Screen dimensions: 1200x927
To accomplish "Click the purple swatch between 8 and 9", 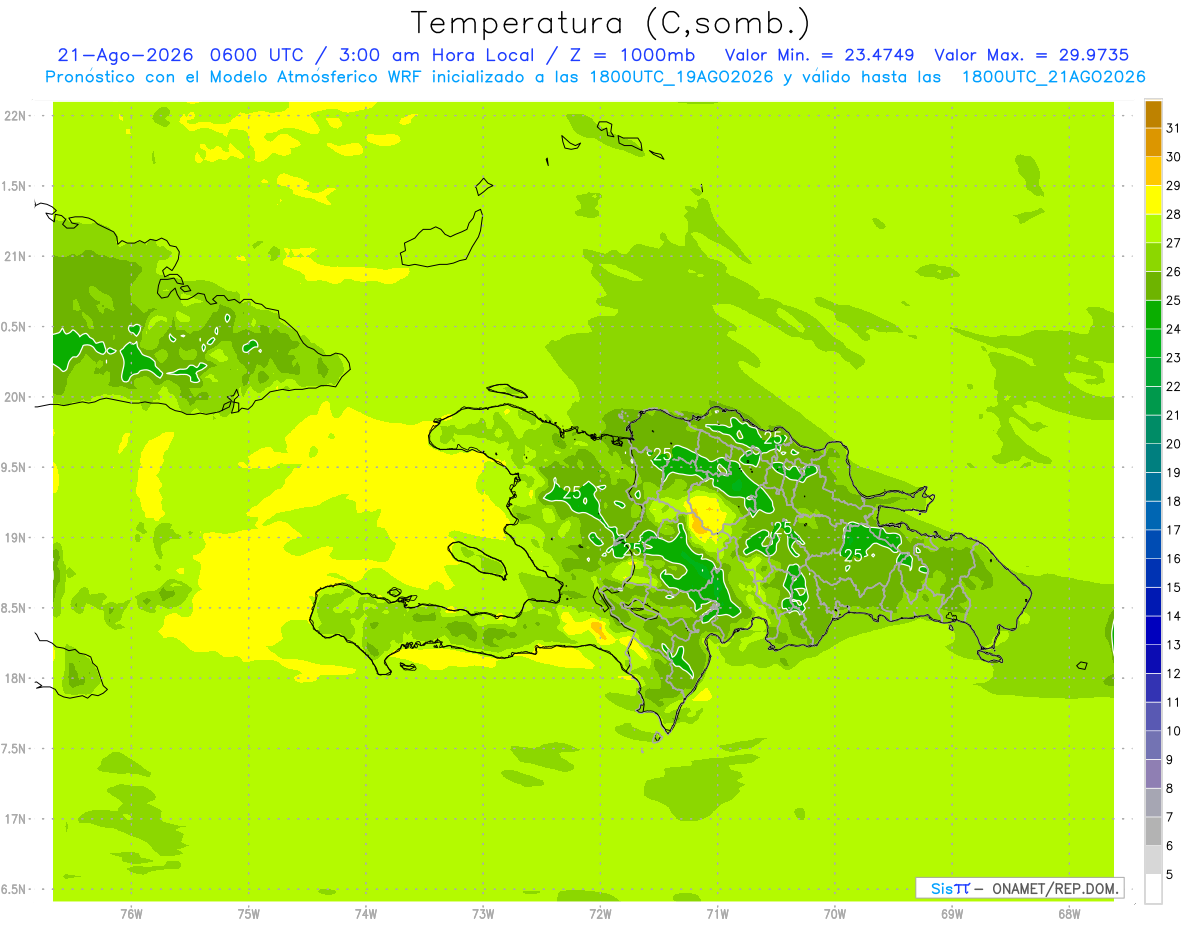I will pyautogui.click(x=1153, y=774).
